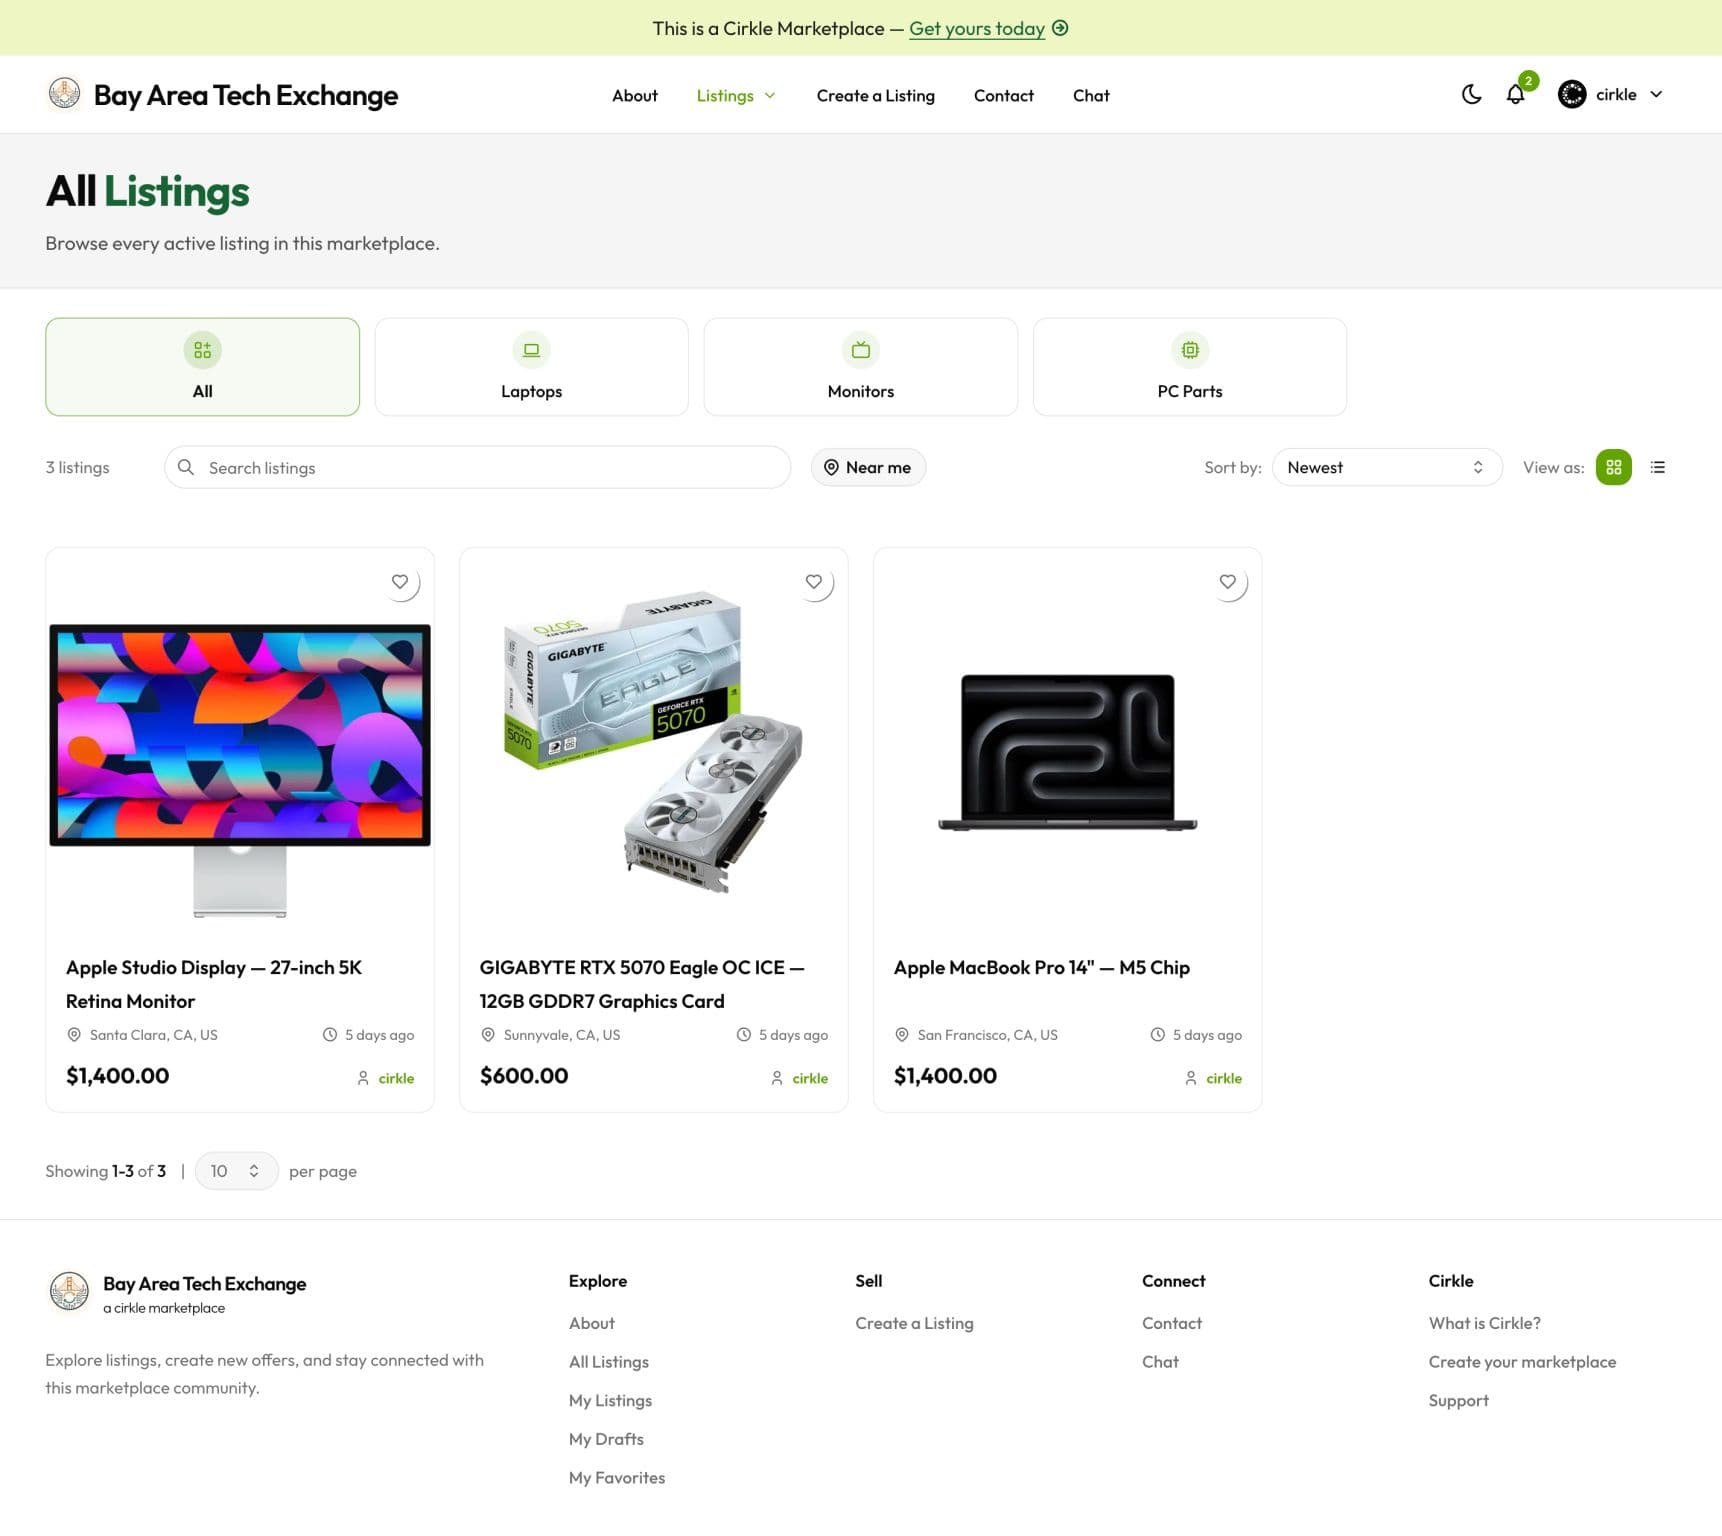Open Support in the footer
The height and width of the screenshot is (1536, 1722).
point(1458,1401)
